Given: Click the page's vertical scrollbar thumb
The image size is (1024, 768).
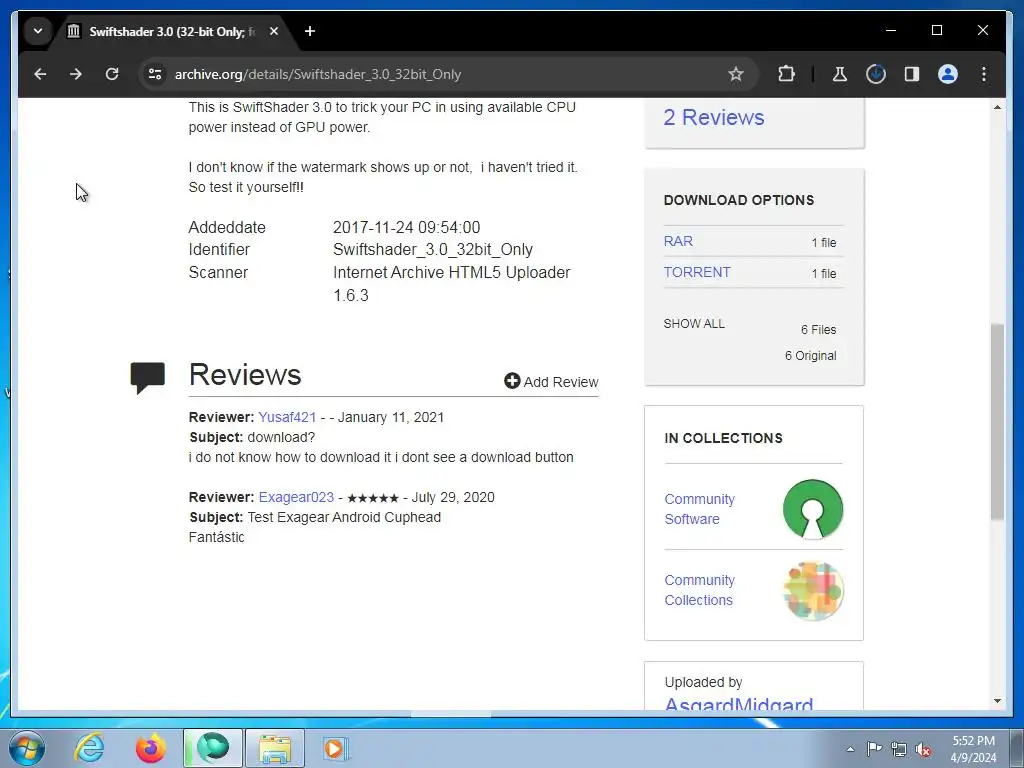Looking at the screenshot, I should click(997, 421).
